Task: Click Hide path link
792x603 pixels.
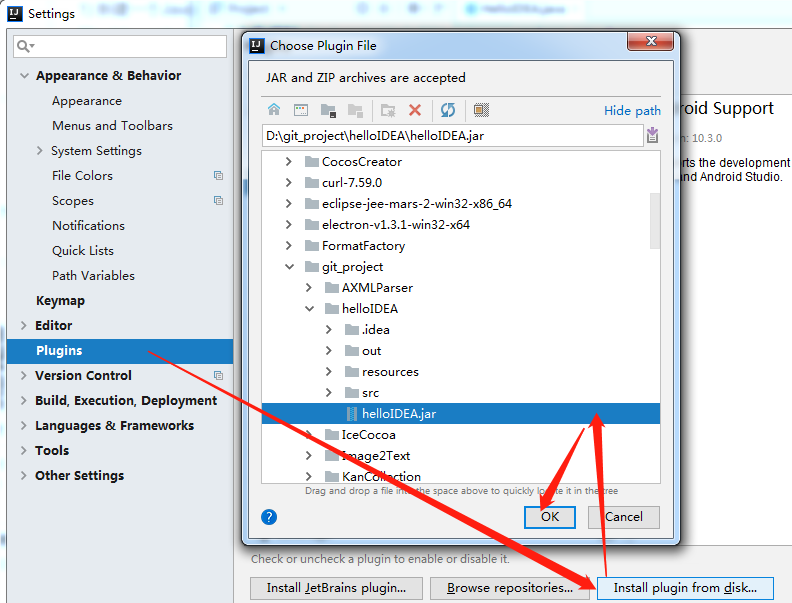Action: click(632, 111)
